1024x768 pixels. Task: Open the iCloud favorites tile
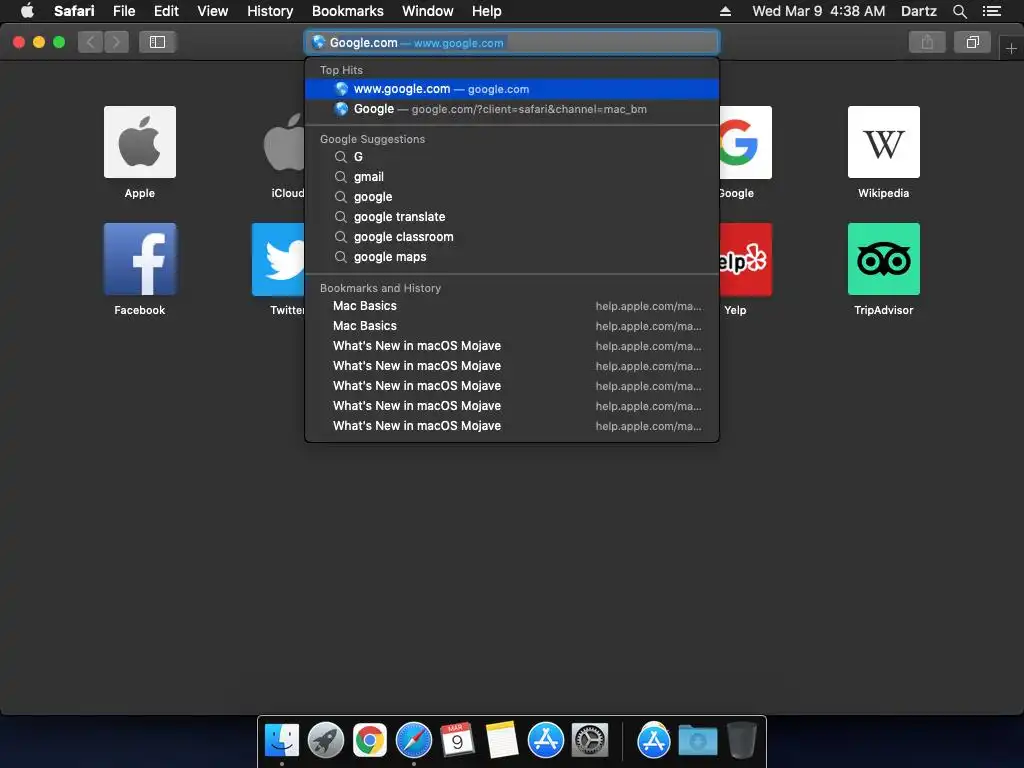tap(283, 142)
